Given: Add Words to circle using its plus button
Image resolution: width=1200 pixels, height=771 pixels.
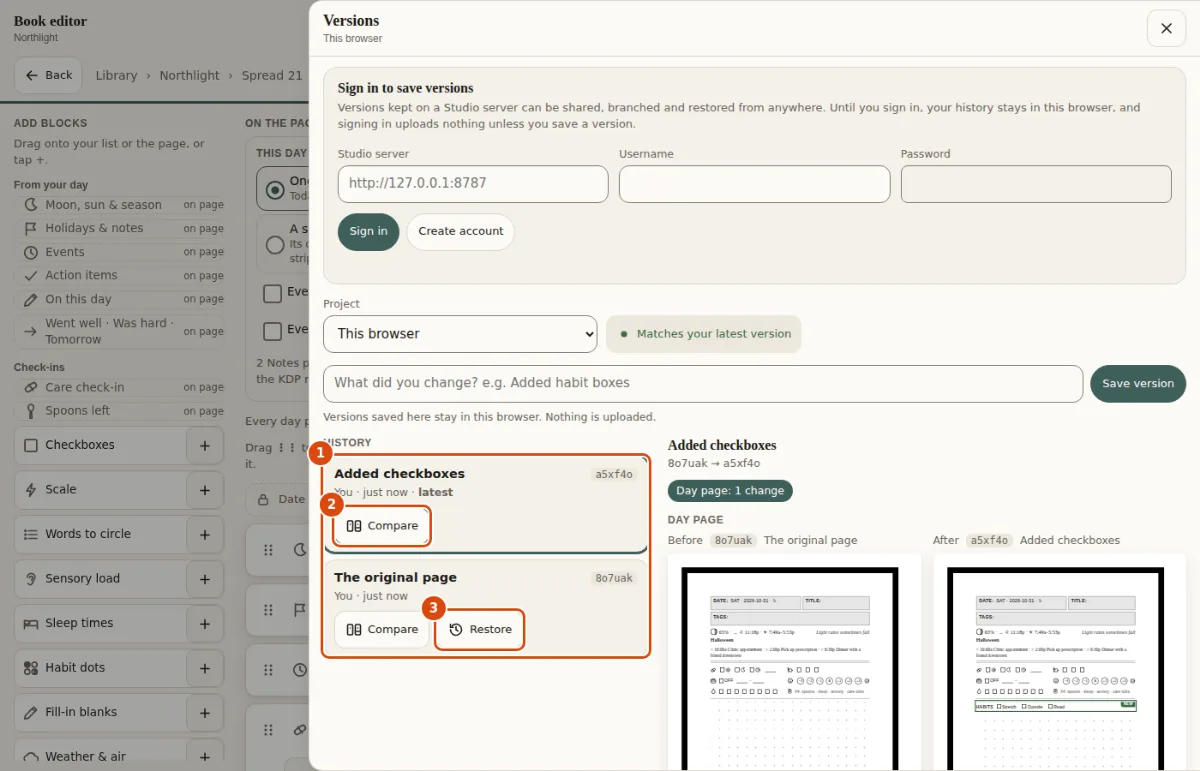Looking at the screenshot, I should click(205, 534).
